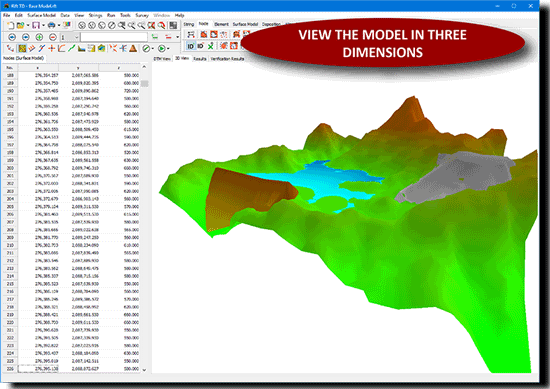The width and height of the screenshot is (550, 389).
Task: Switch to the Surface Model toolbar tab
Action: pyautogui.click(x=245, y=24)
